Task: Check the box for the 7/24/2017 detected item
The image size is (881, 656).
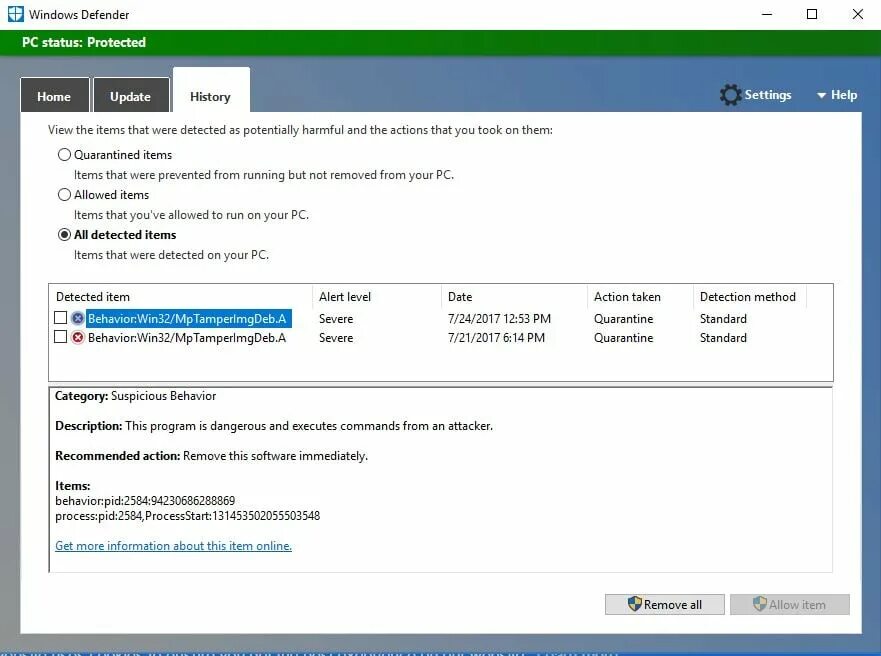Action: point(60,318)
